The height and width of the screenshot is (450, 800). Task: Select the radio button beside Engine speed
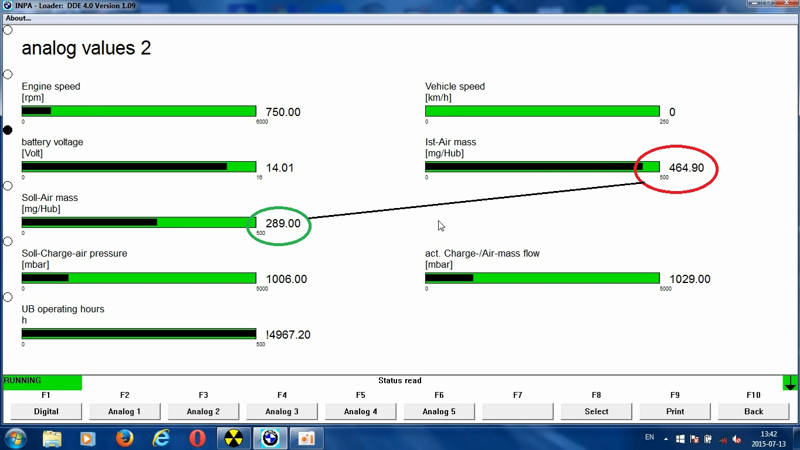[8, 74]
